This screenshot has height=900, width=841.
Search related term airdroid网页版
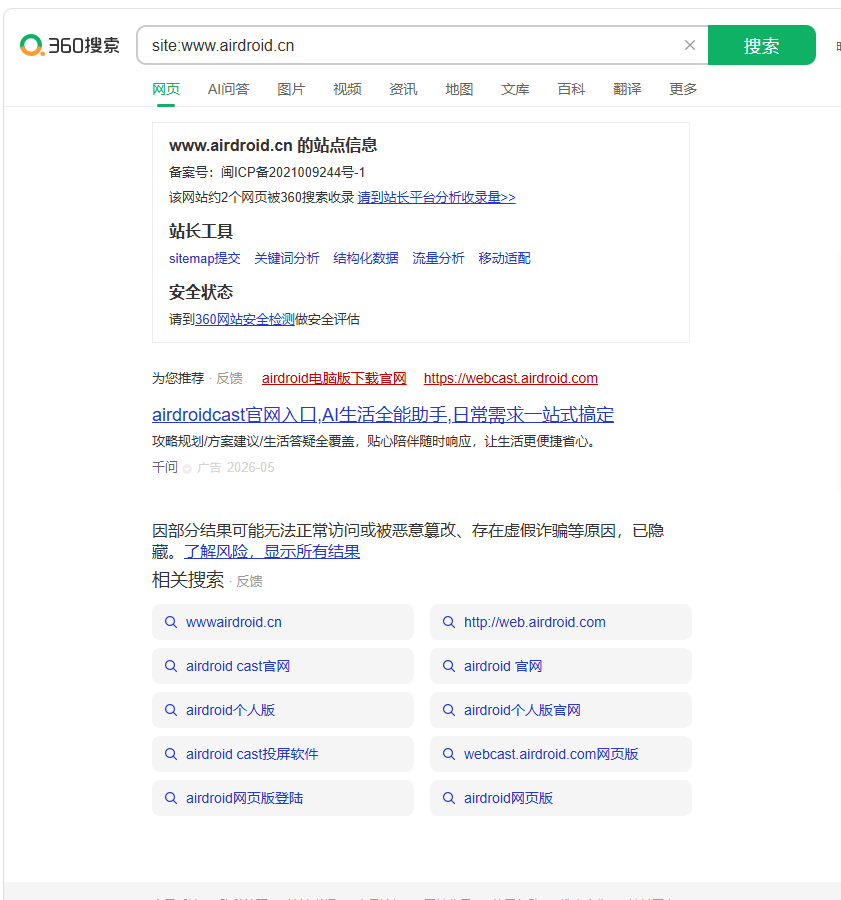[x=560, y=798]
